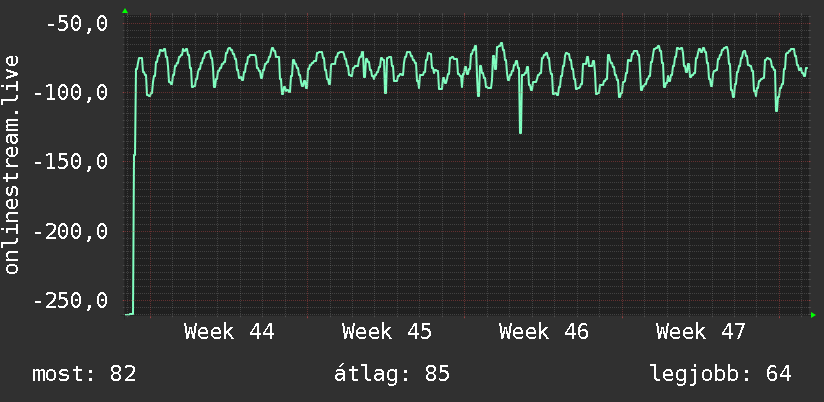Screen dimensions: 824x402
Task: Select the -150,0 y-axis value
Action: click(70, 162)
